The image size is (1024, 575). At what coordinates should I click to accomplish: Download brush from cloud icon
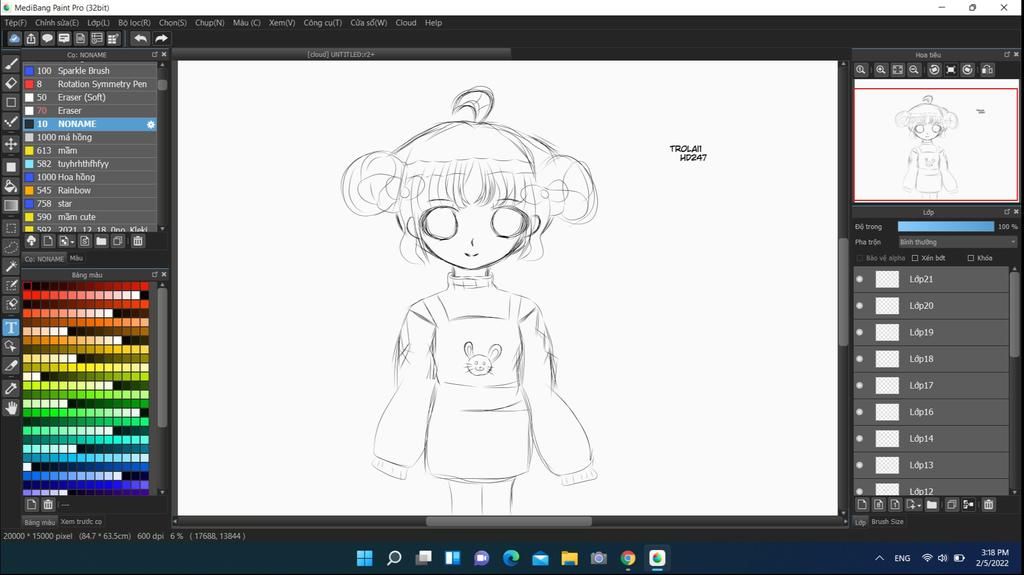tap(31, 241)
